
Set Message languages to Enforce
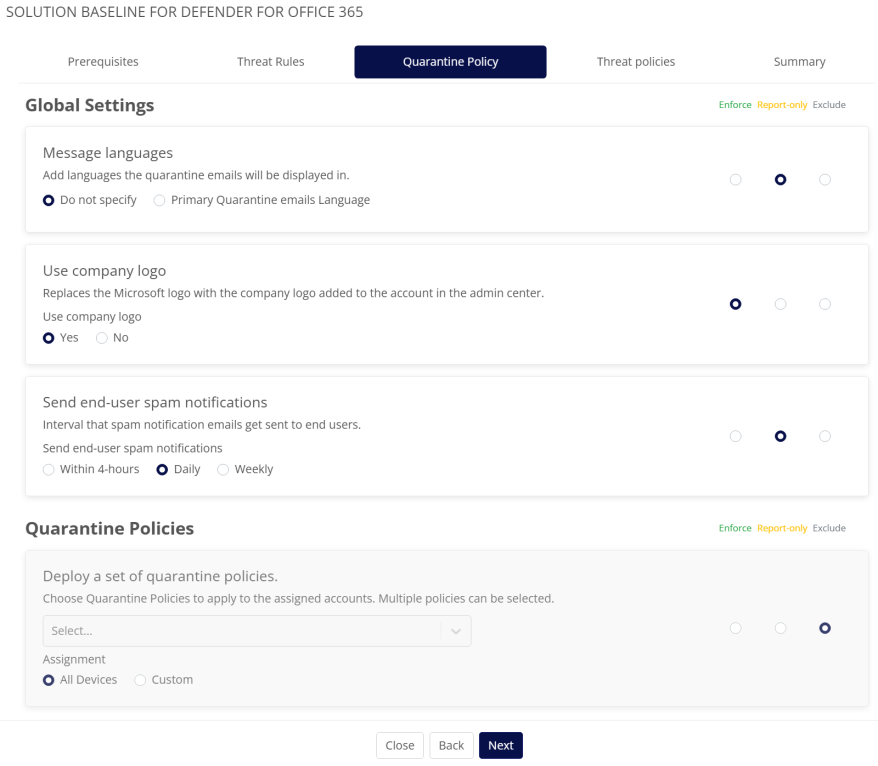tap(736, 180)
